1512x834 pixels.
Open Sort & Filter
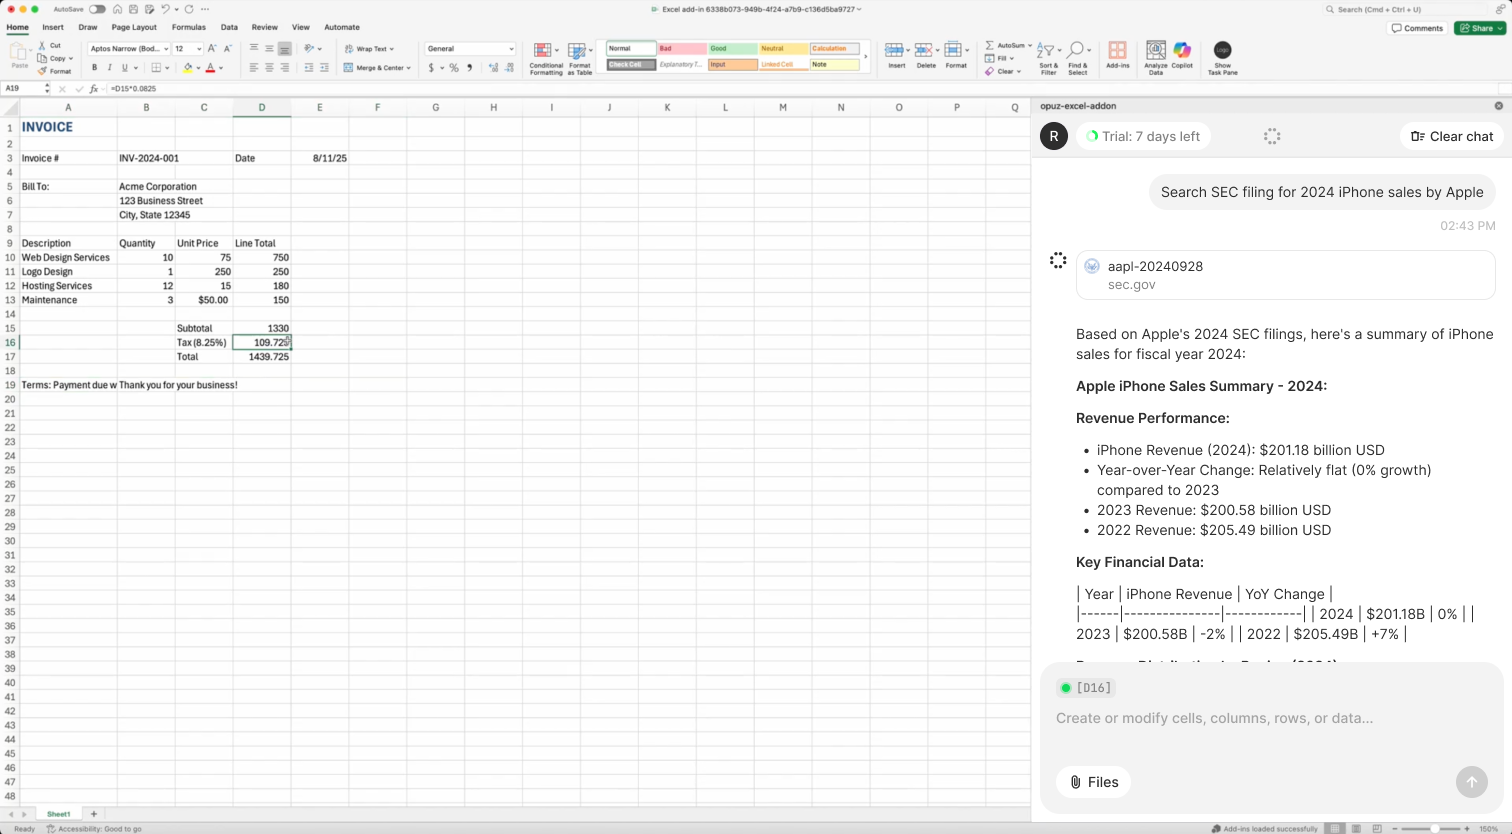[x=1048, y=59]
